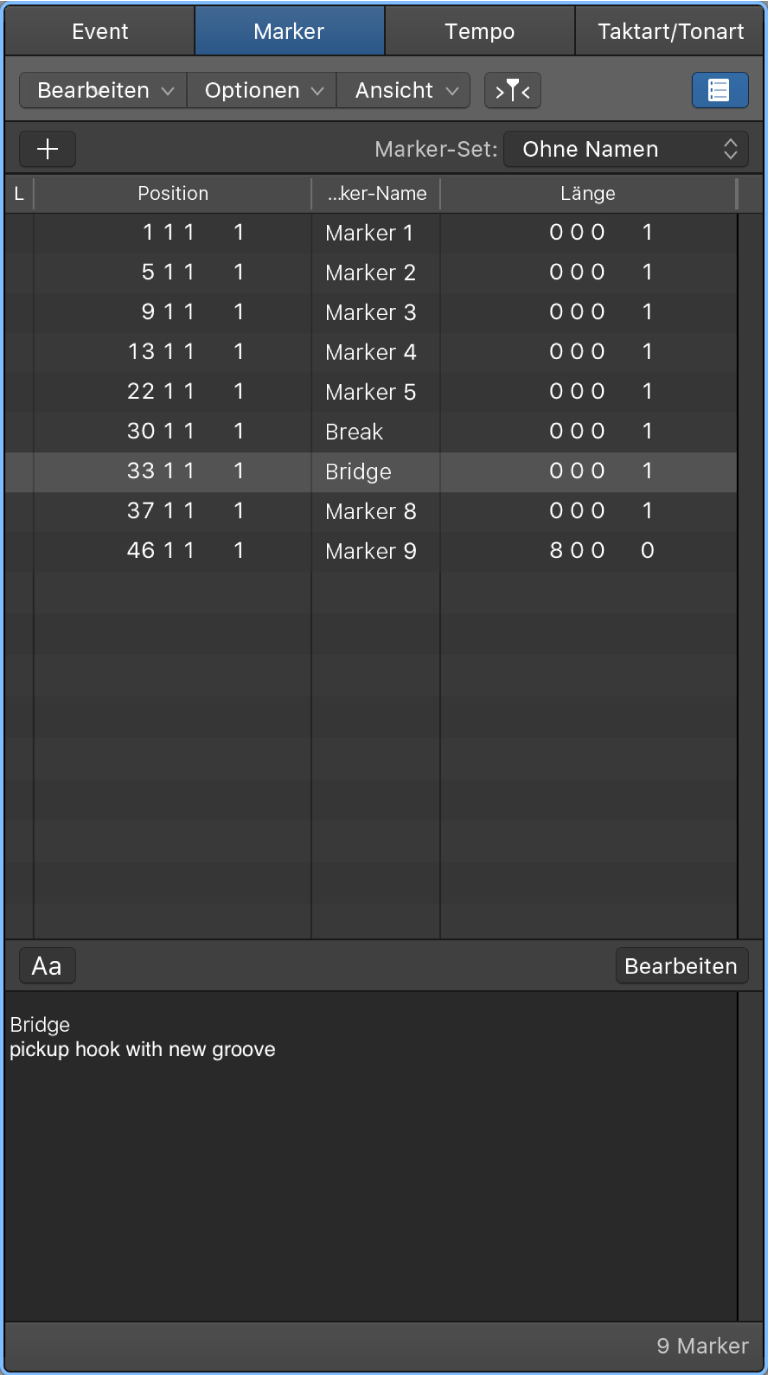Select Marker 9 in the list
Viewport: 769px width, 1375px height.
(370, 551)
